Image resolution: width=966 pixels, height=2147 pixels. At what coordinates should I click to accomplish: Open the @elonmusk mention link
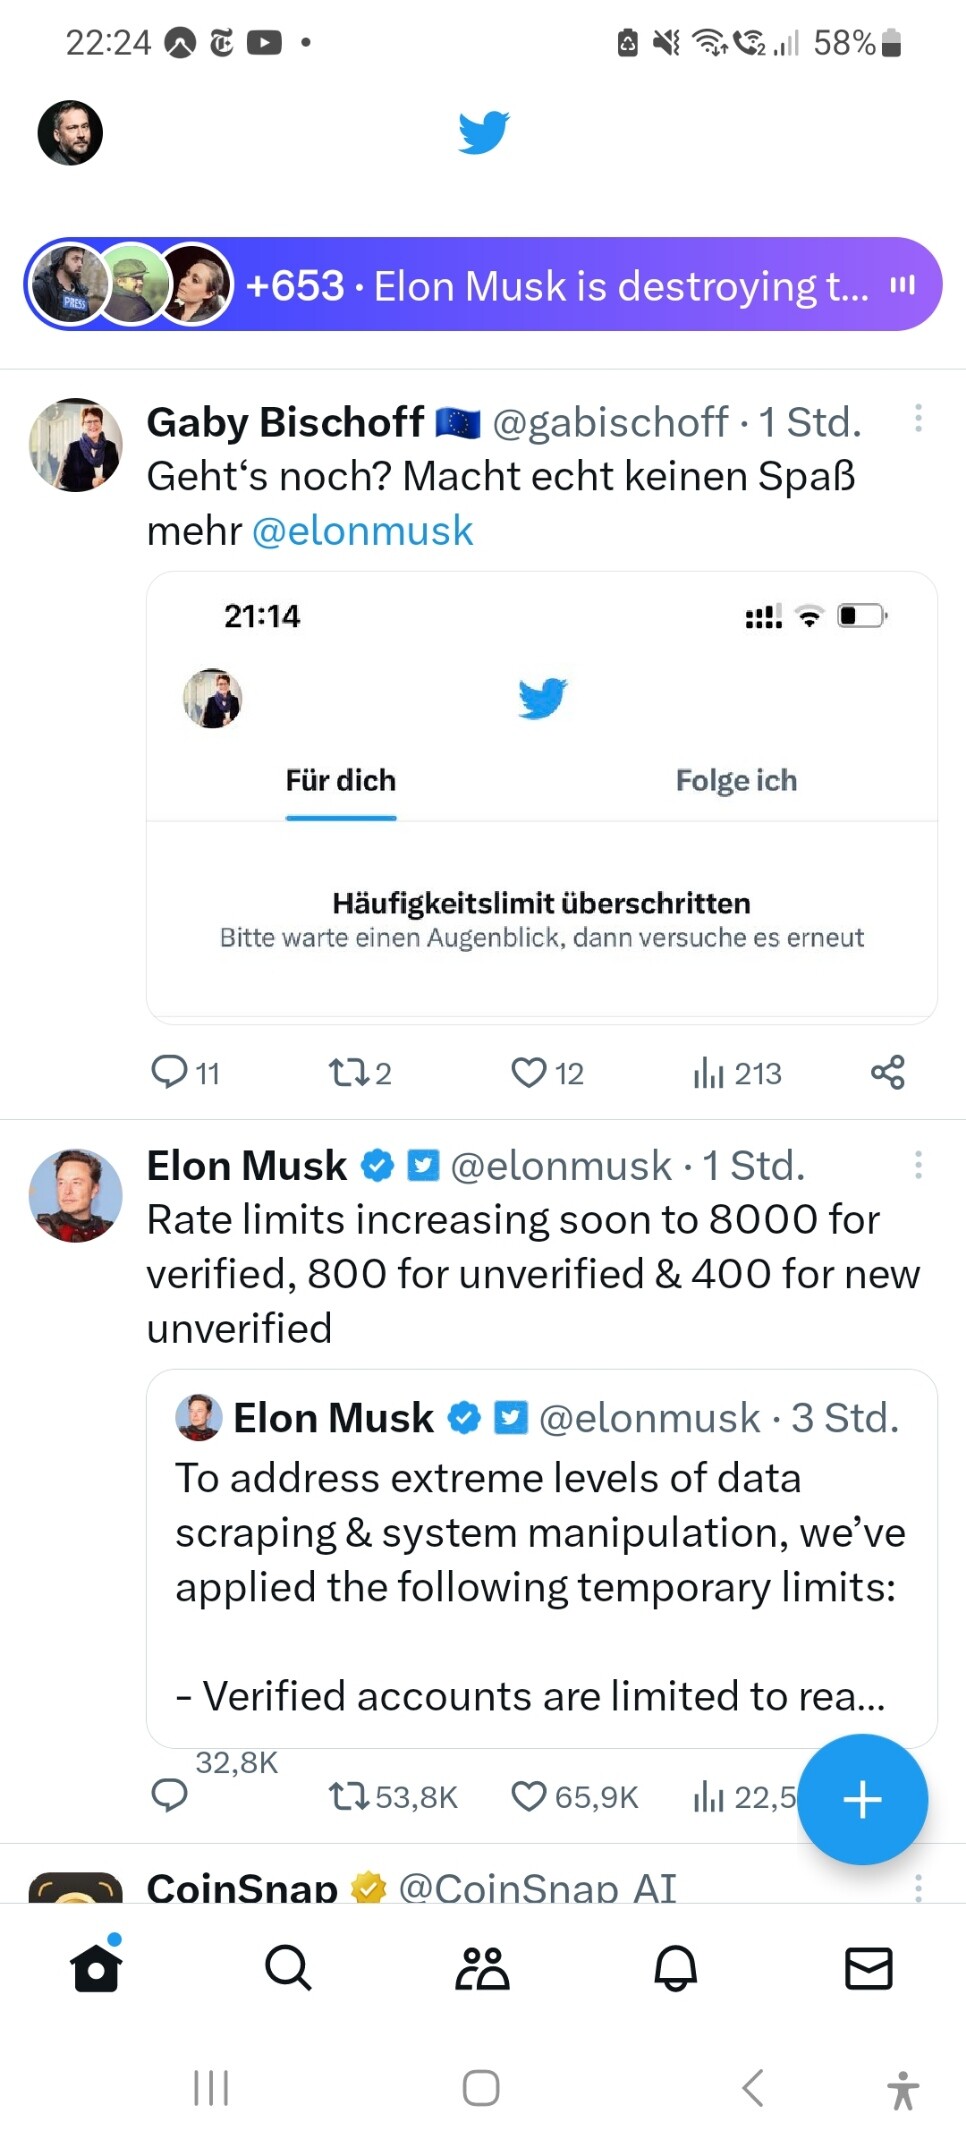tap(362, 531)
